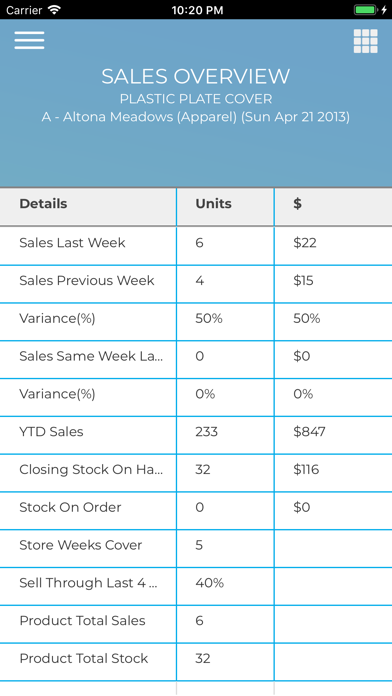Select the $847 YTD Sales value
Image resolution: width=392 pixels, height=696 pixels.
(309, 431)
